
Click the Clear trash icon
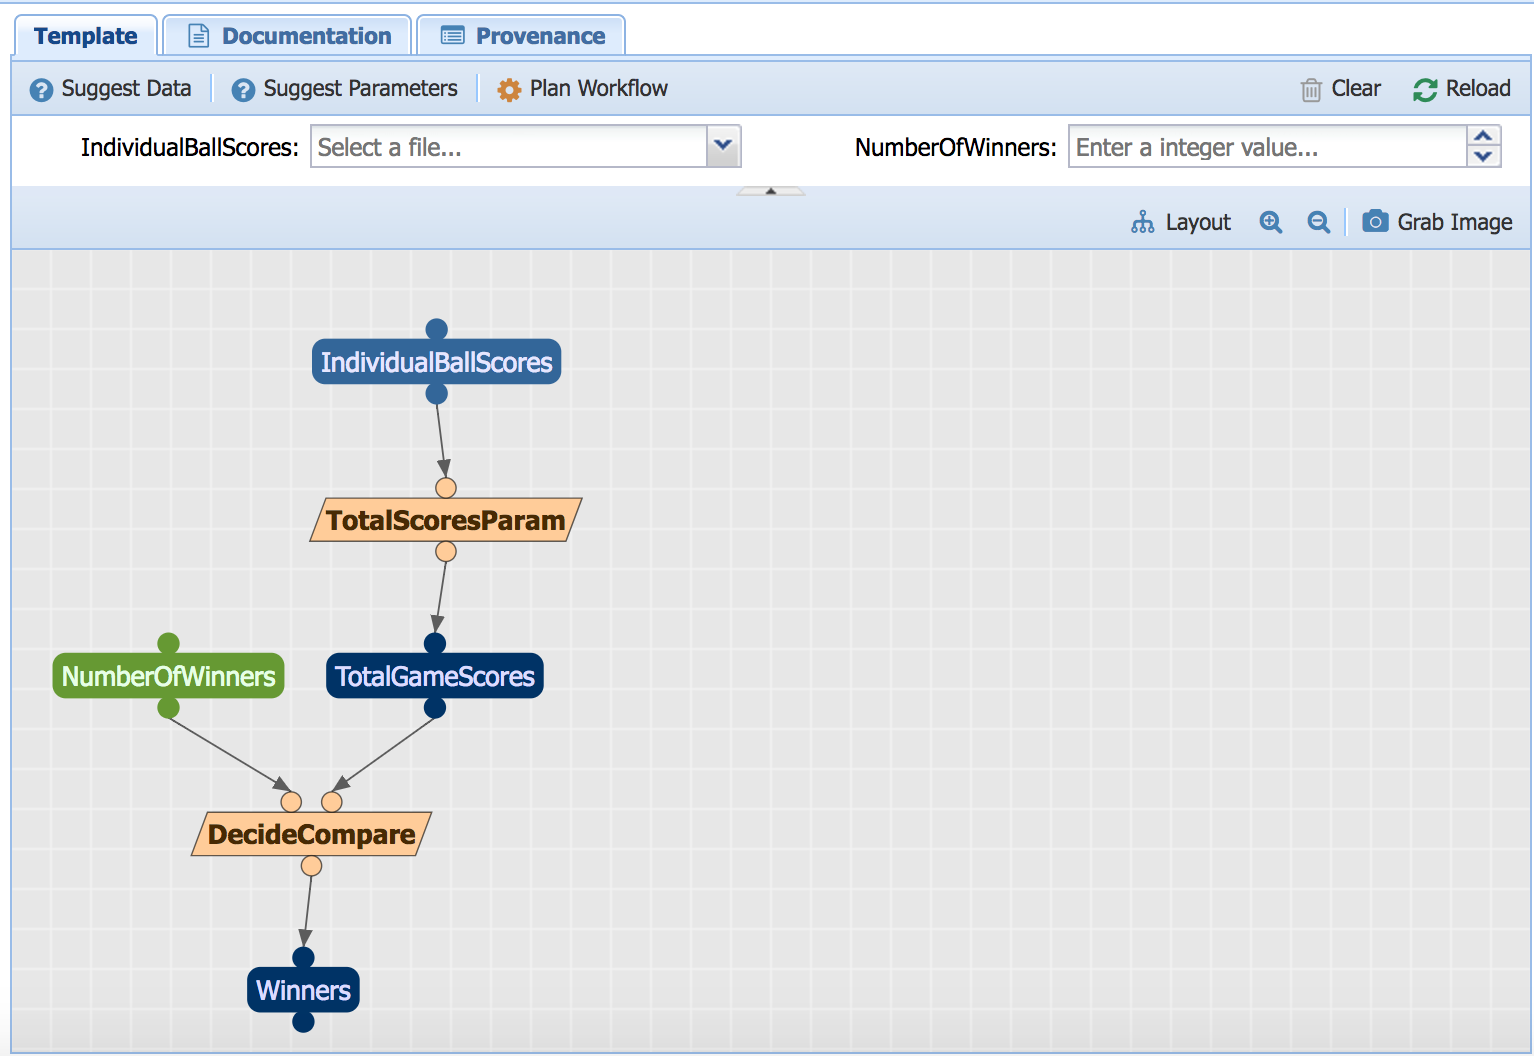click(x=1310, y=90)
